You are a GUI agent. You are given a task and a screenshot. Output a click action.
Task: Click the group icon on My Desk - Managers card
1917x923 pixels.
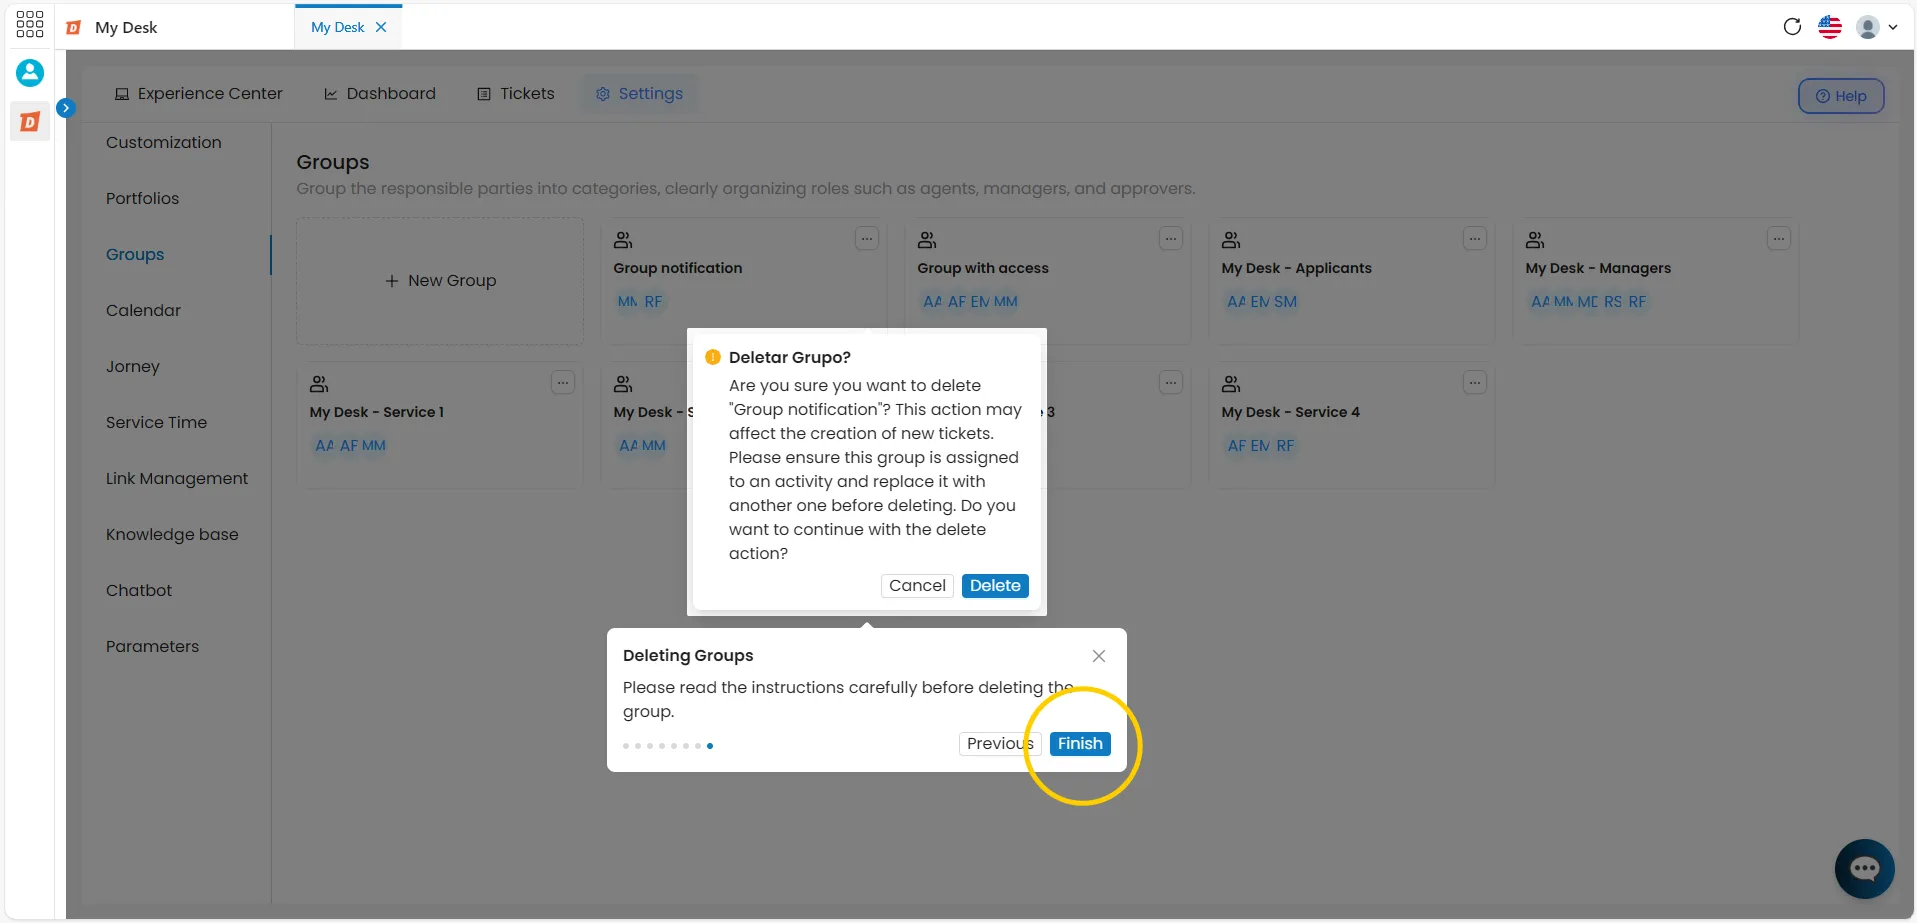pyautogui.click(x=1535, y=240)
